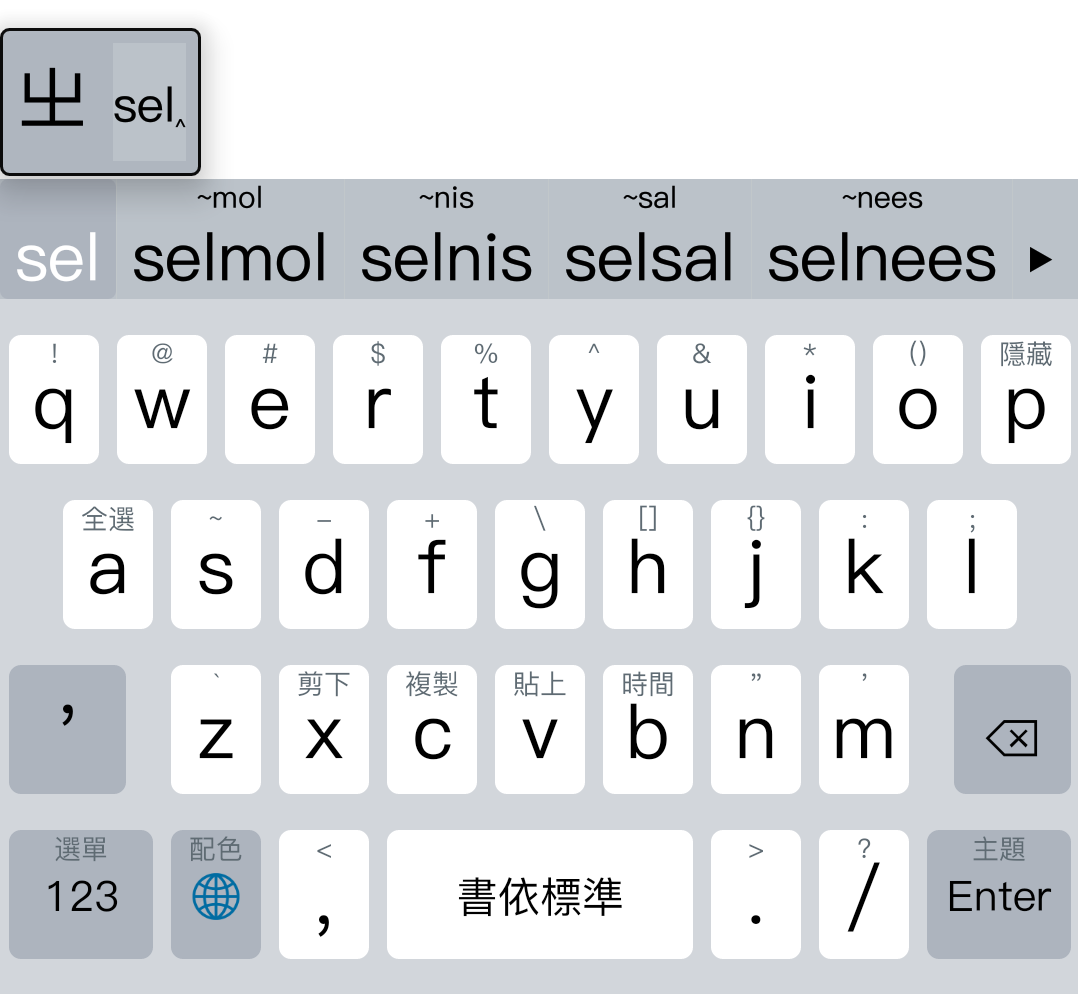This screenshot has width=1078, height=994.
Task: Select the candidate word "selmol"
Action: point(230,245)
